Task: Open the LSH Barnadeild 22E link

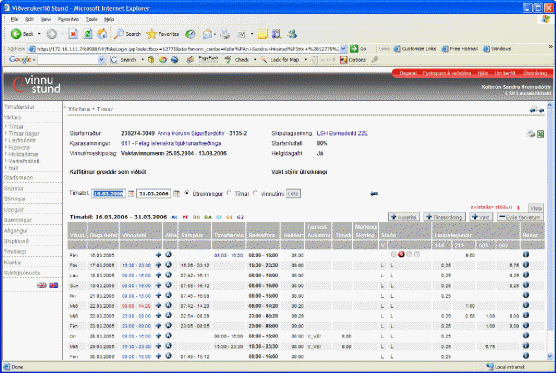Action: coord(342,133)
